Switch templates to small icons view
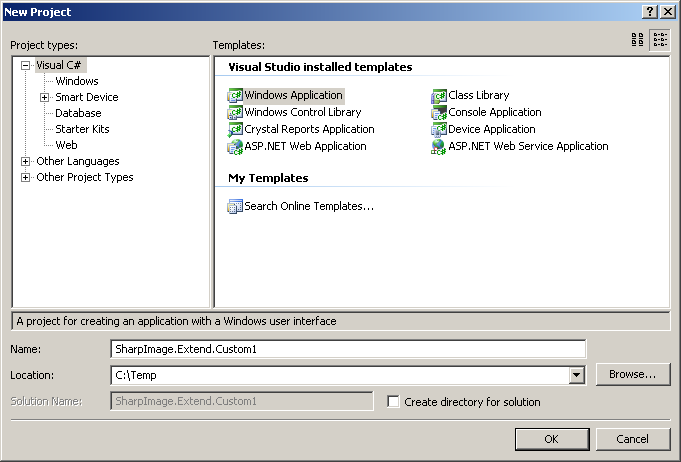 (x=660, y=40)
